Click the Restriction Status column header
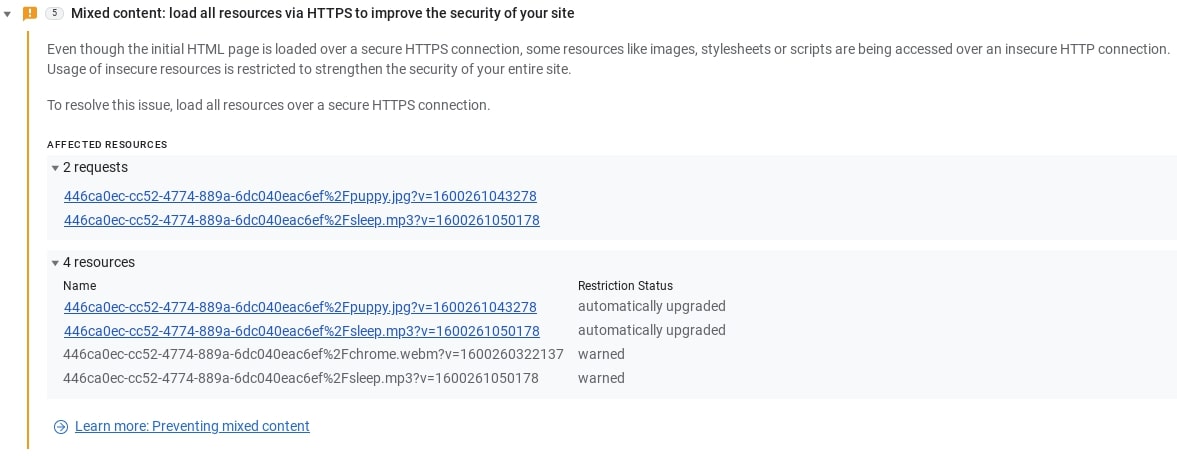The height and width of the screenshot is (456, 1177). coord(625,286)
